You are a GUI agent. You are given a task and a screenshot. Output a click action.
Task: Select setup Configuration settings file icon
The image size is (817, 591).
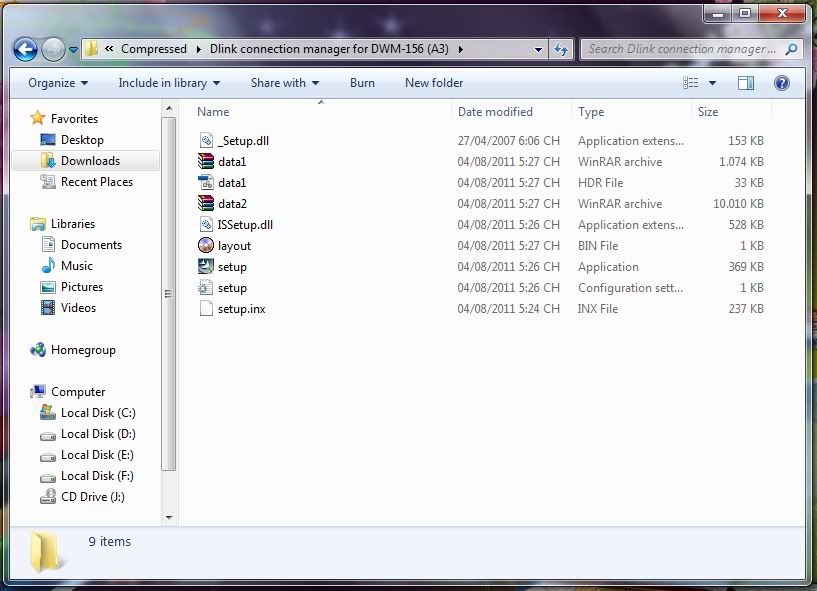[206, 288]
